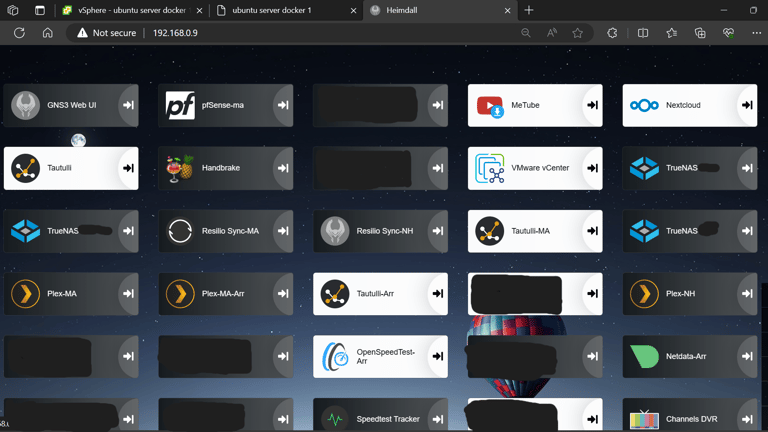Add this page to favorites star

(x=577, y=33)
